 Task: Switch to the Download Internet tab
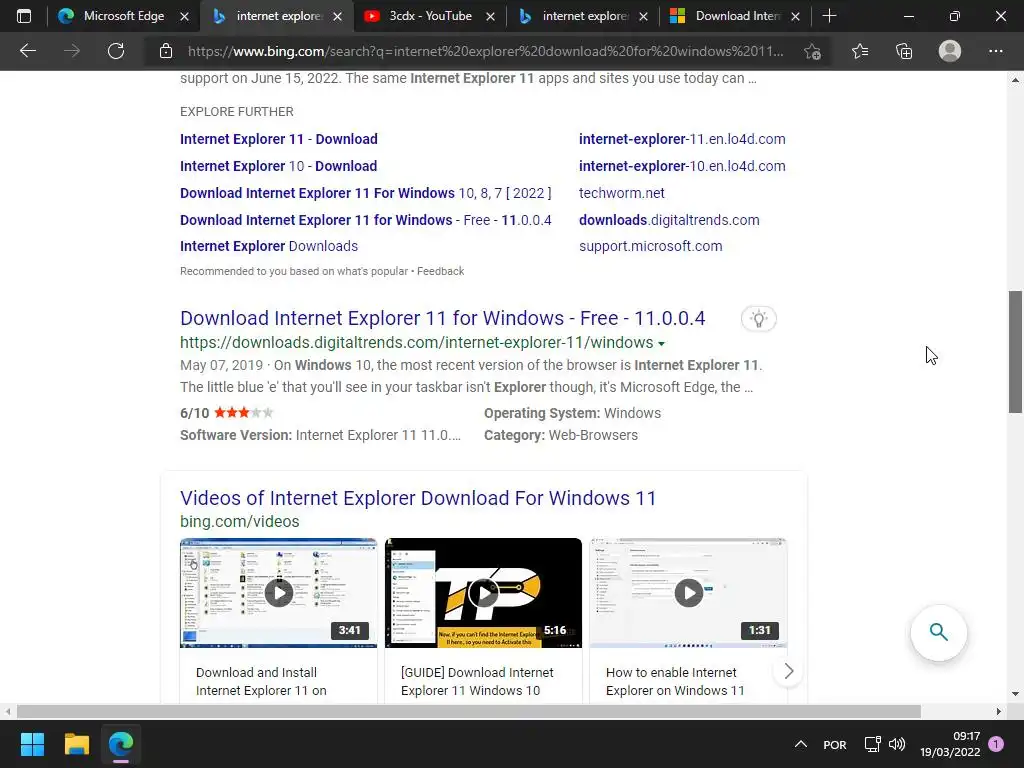pos(735,16)
